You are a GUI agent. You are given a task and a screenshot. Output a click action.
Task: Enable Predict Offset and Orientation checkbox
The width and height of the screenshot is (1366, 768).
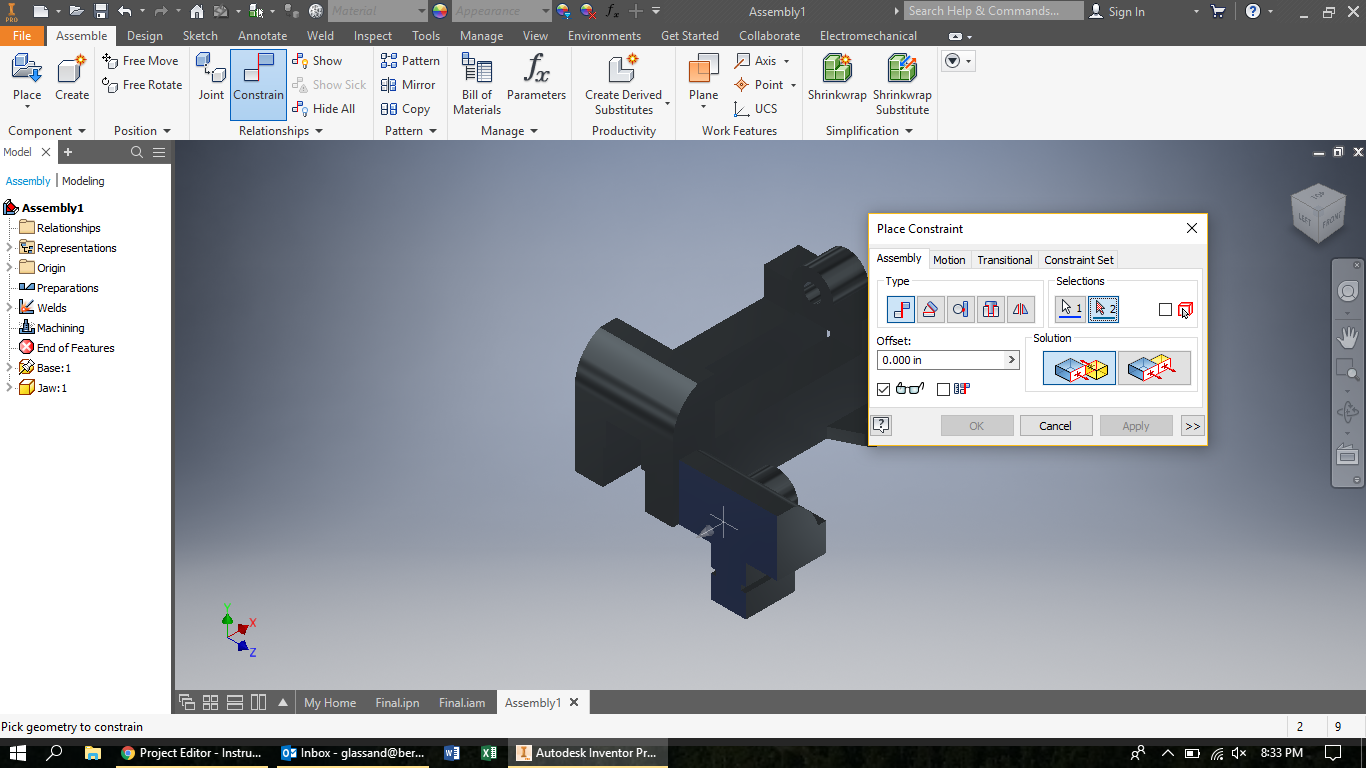tap(943, 389)
